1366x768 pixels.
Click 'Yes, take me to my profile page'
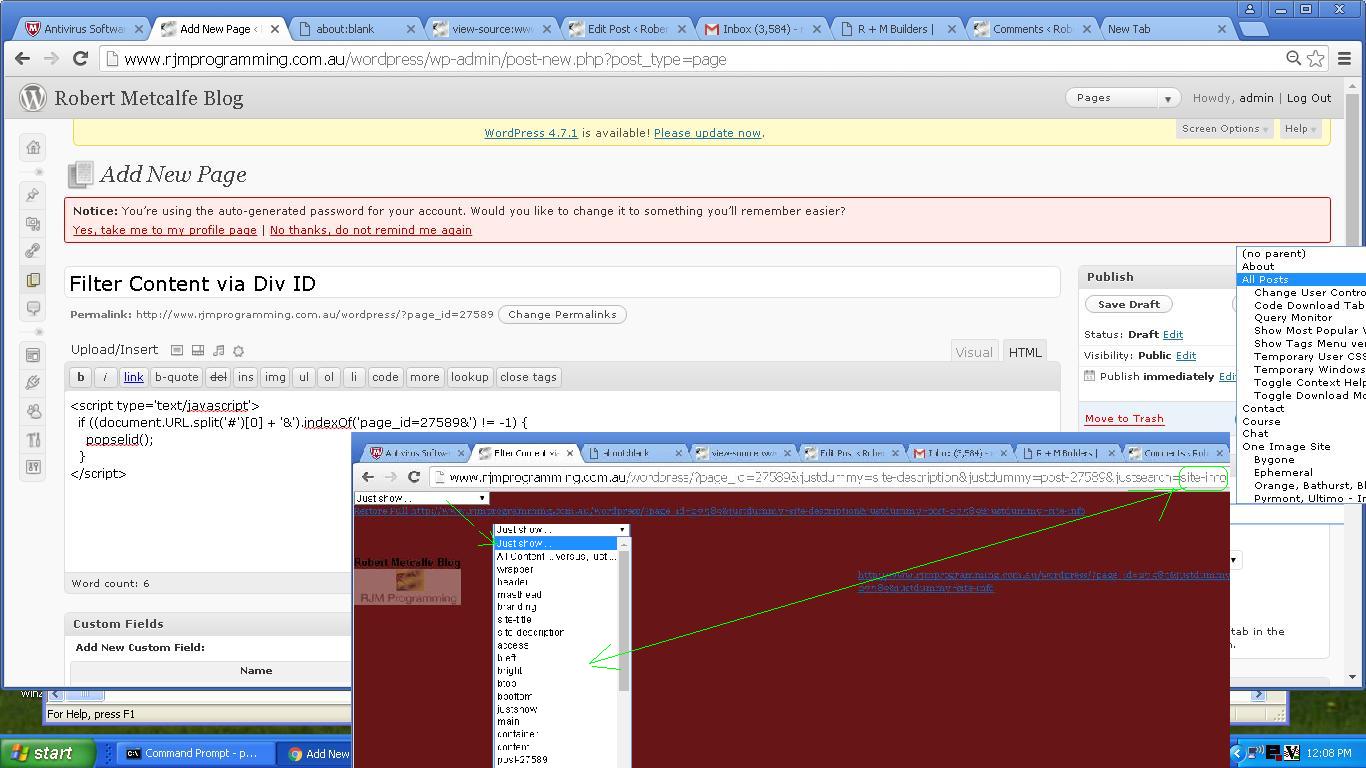(x=165, y=230)
